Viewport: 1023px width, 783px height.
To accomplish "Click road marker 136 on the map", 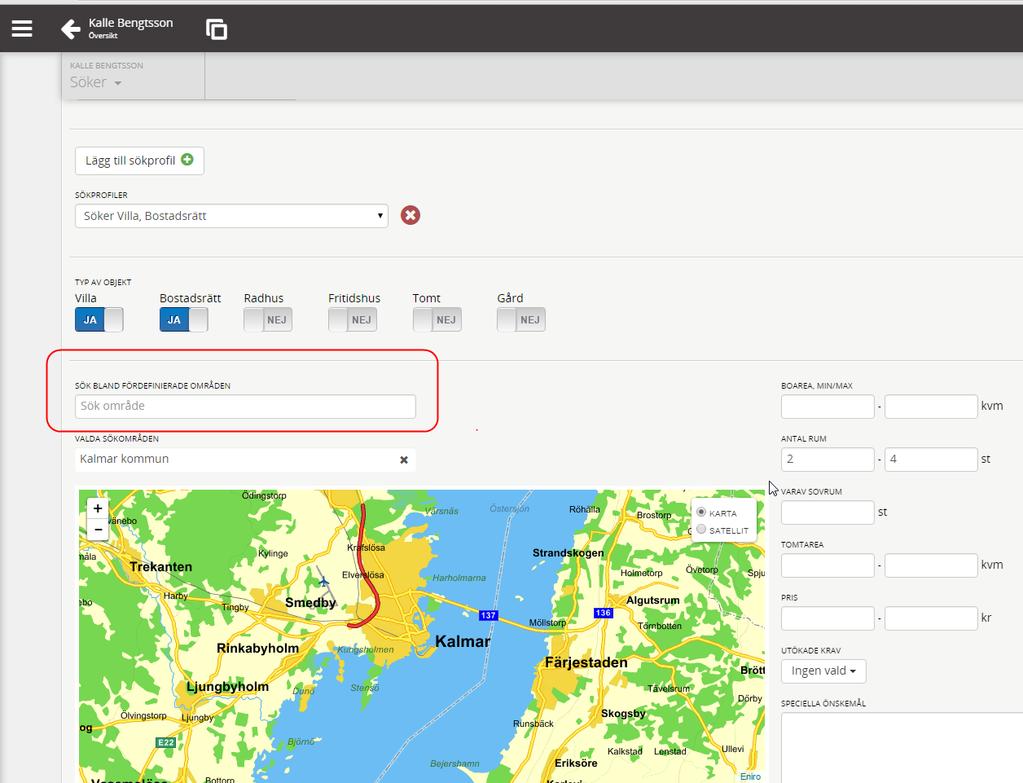I will [603, 613].
